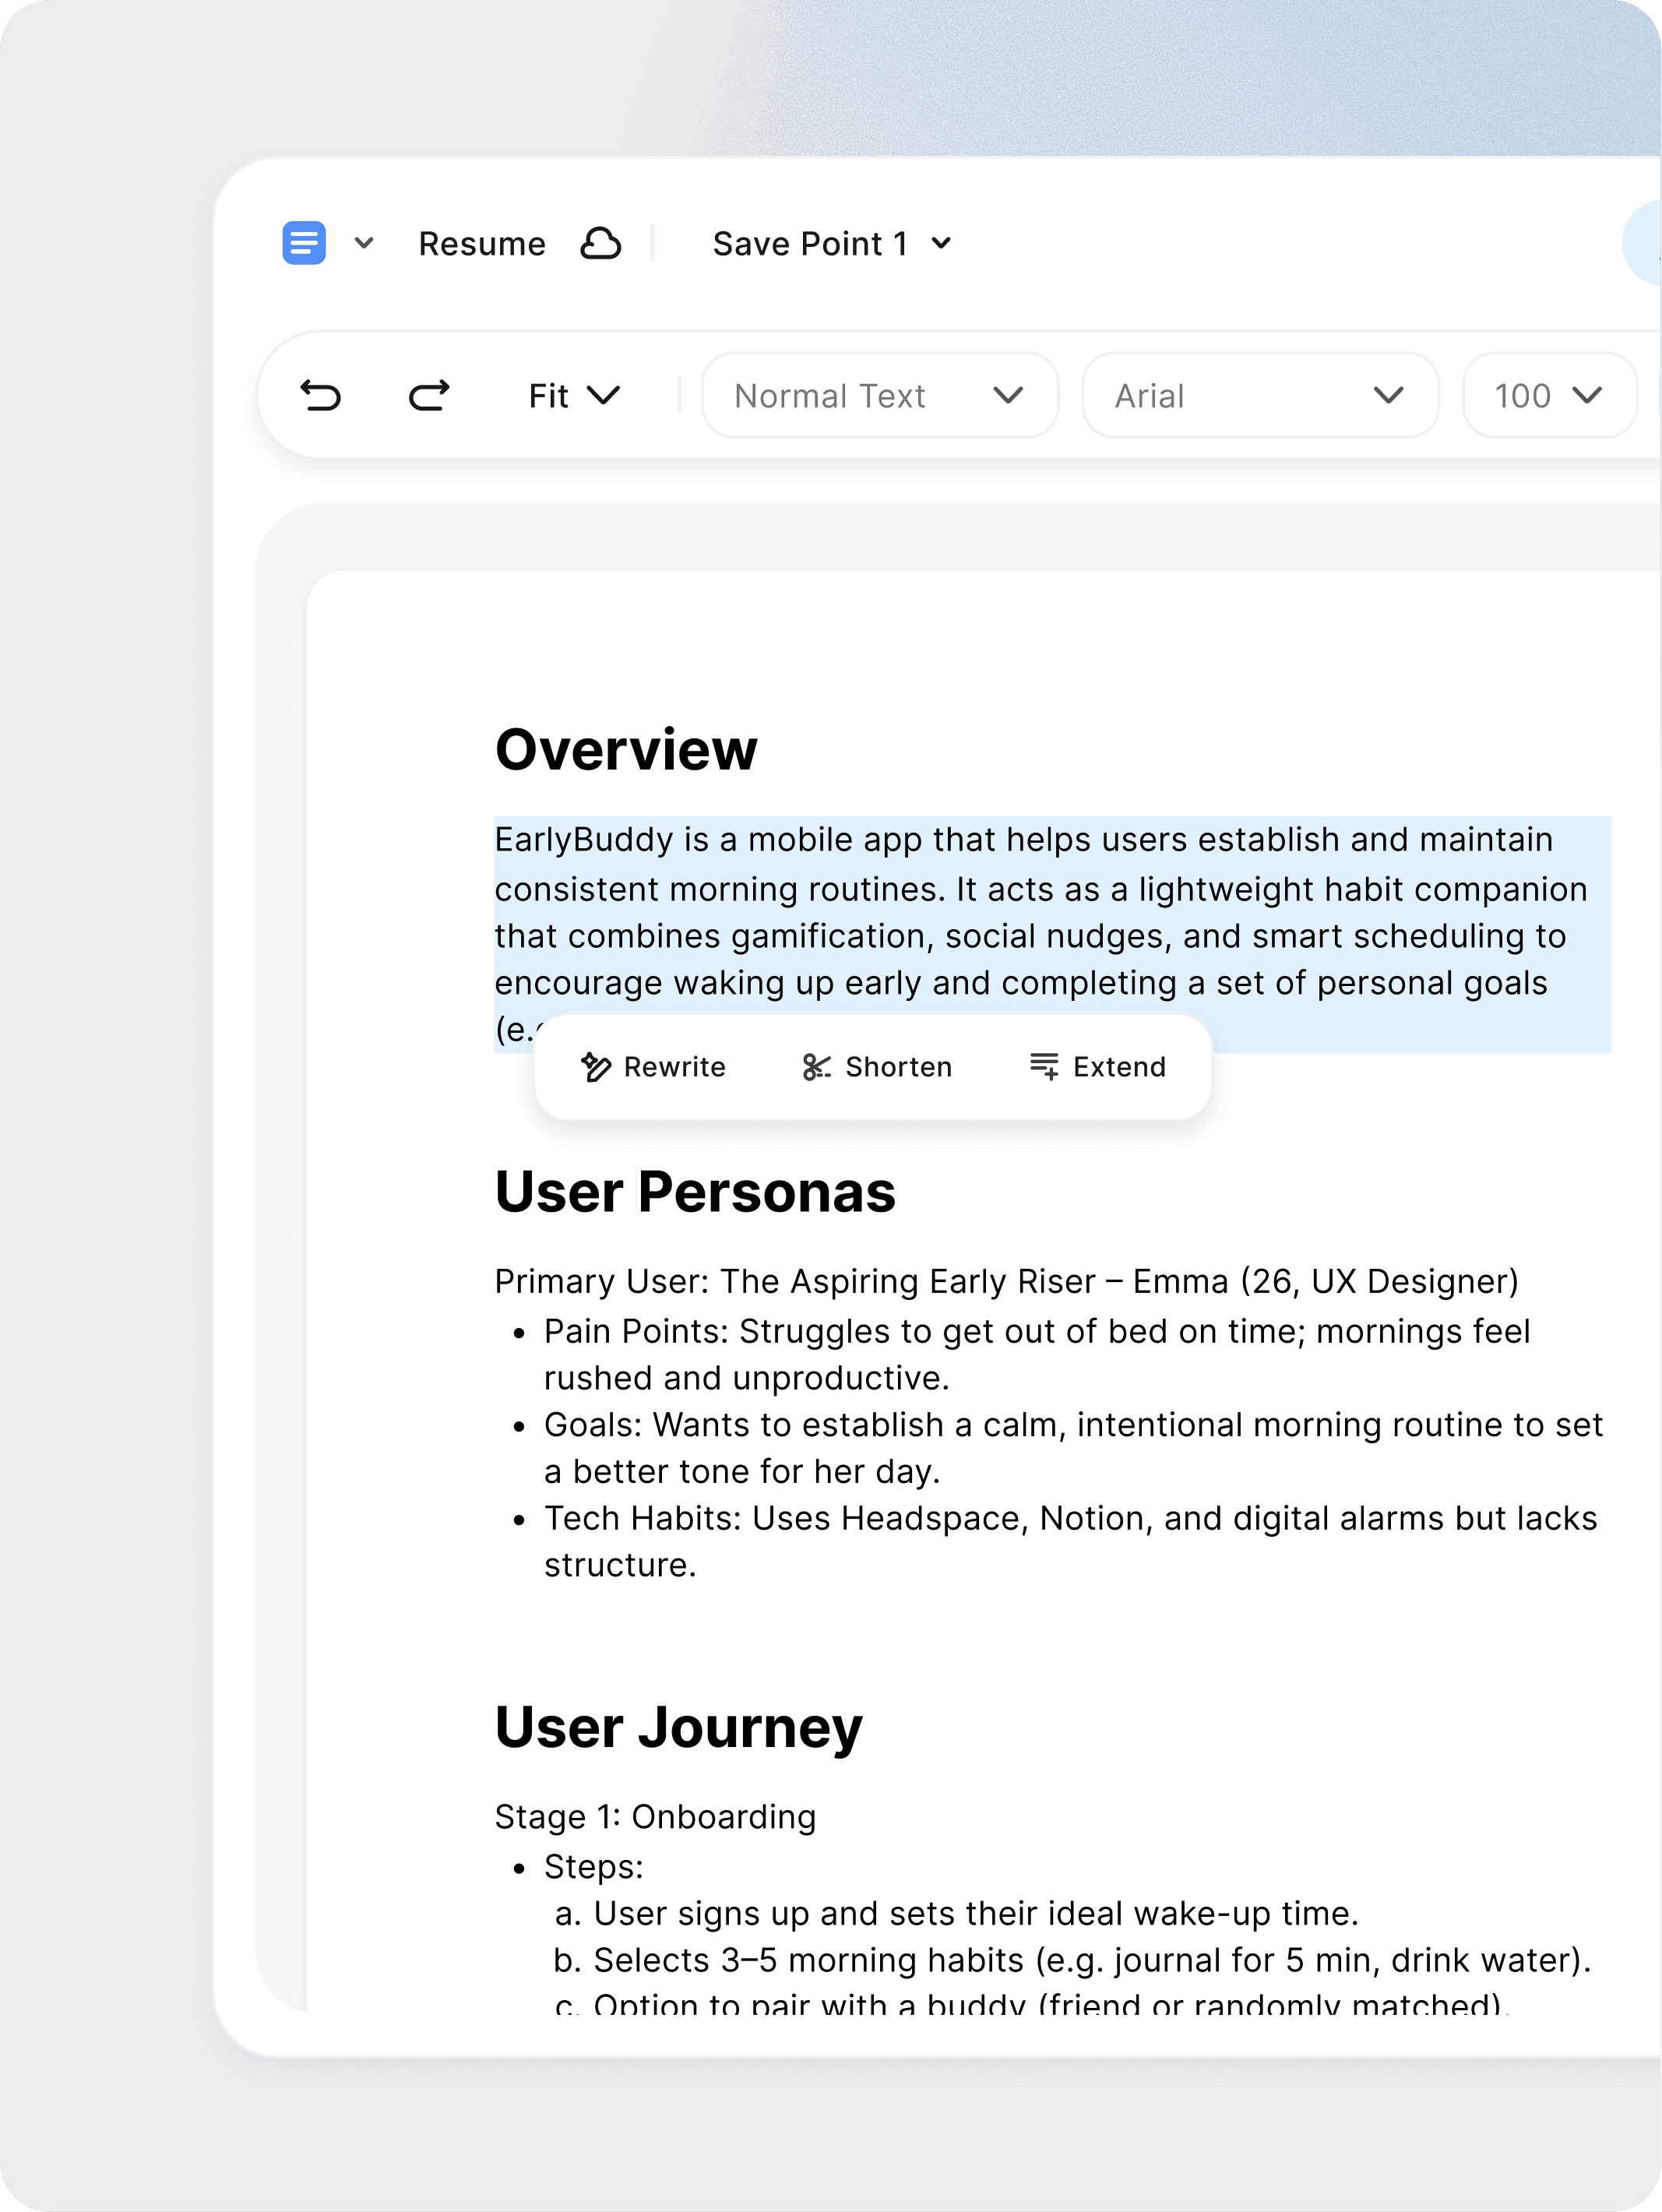Click the Shorten scissors icon
The width and height of the screenshot is (1662, 2212).
(816, 1066)
